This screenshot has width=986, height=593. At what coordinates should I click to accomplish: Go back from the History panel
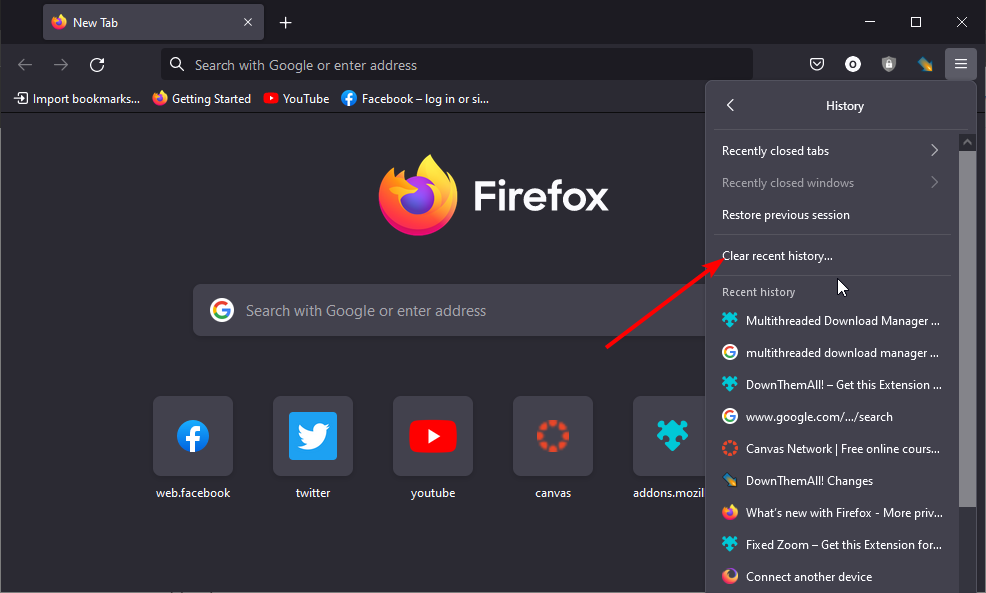731,105
